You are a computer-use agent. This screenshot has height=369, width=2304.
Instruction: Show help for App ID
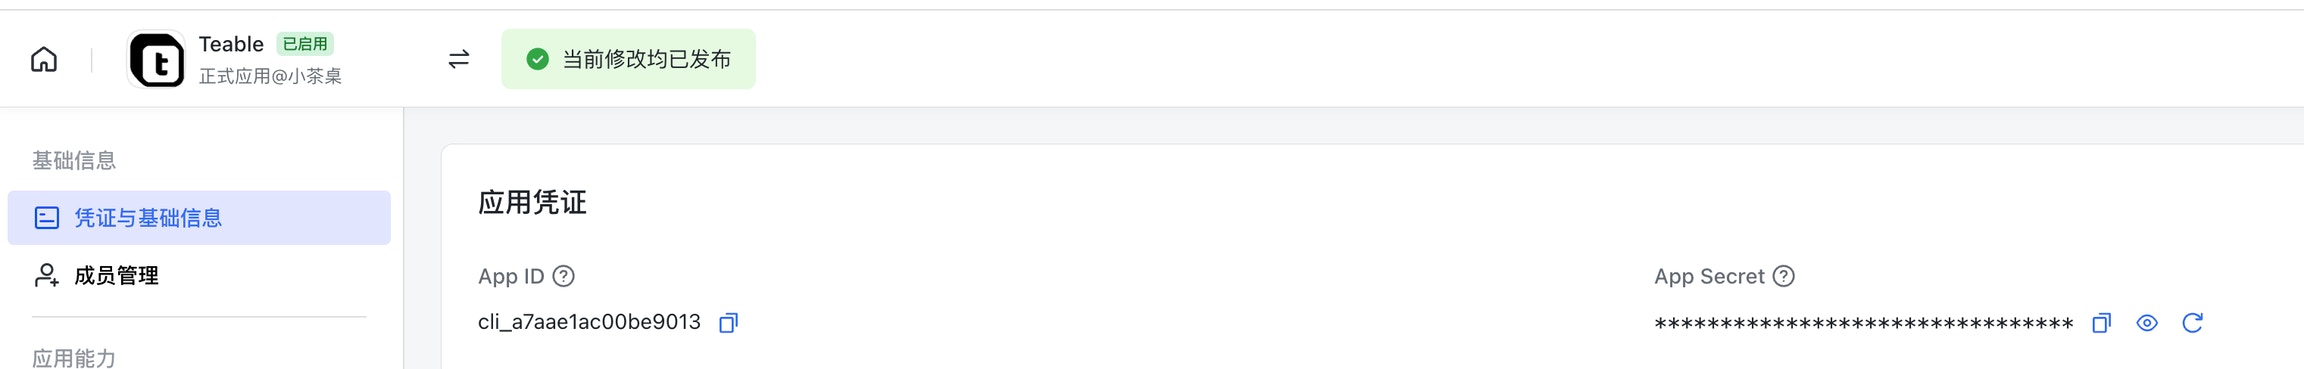point(564,276)
